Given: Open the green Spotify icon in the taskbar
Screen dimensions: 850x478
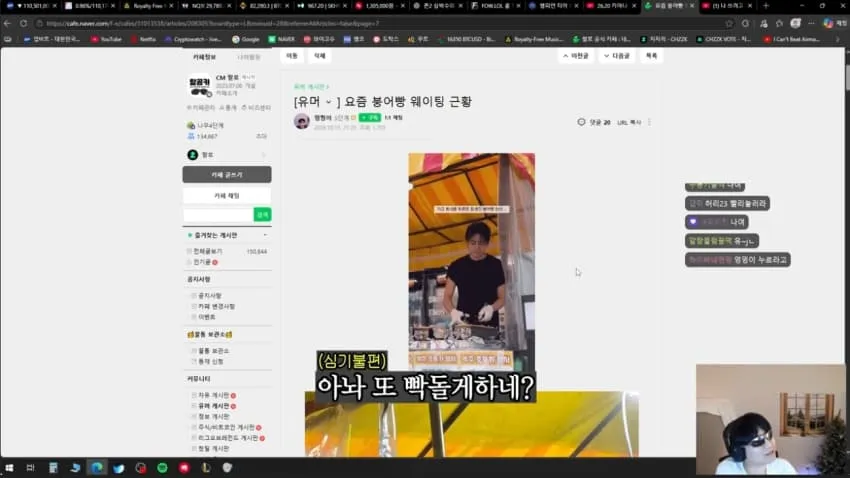Looking at the screenshot, I should click(162, 468).
